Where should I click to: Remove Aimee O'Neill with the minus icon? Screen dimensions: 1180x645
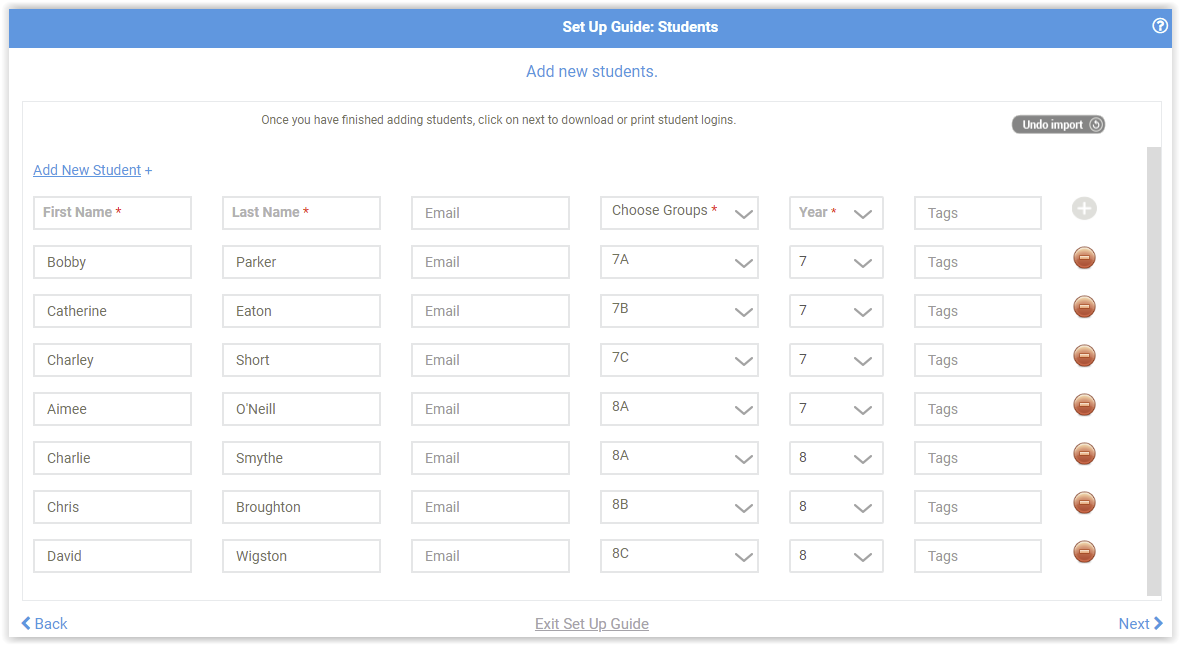(1084, 405)
